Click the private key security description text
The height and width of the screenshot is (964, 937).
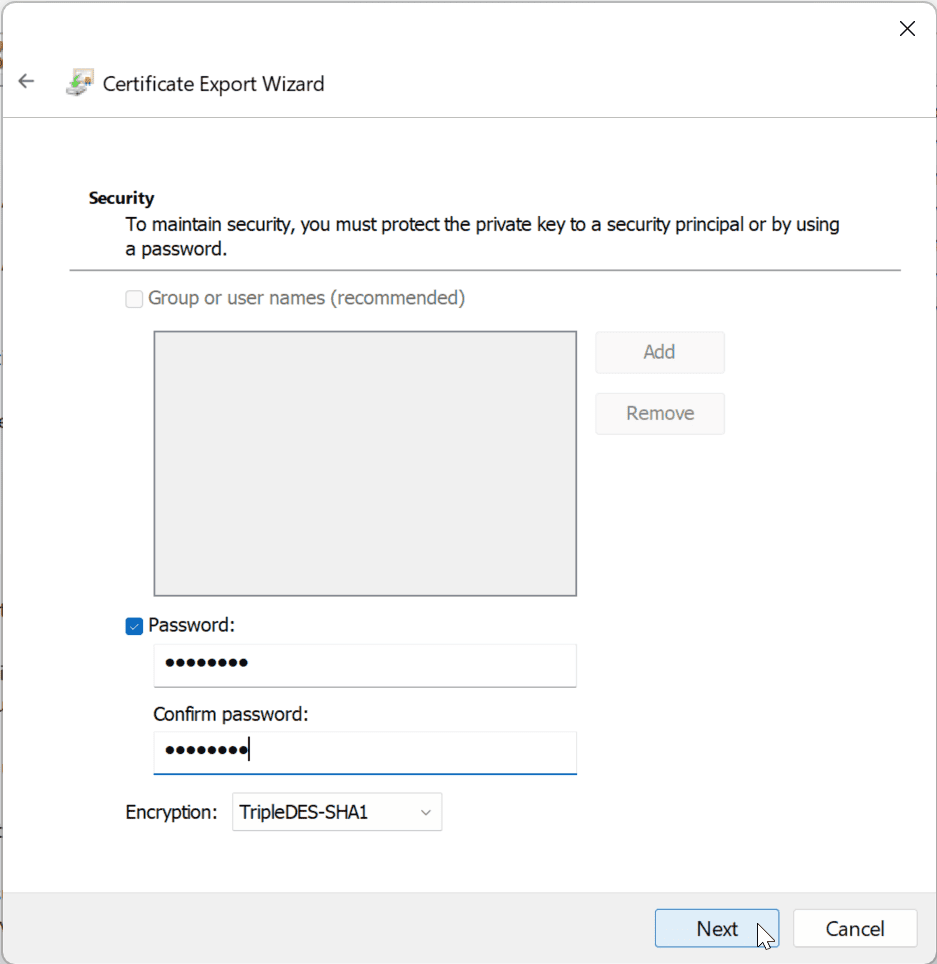pos(482,236)
